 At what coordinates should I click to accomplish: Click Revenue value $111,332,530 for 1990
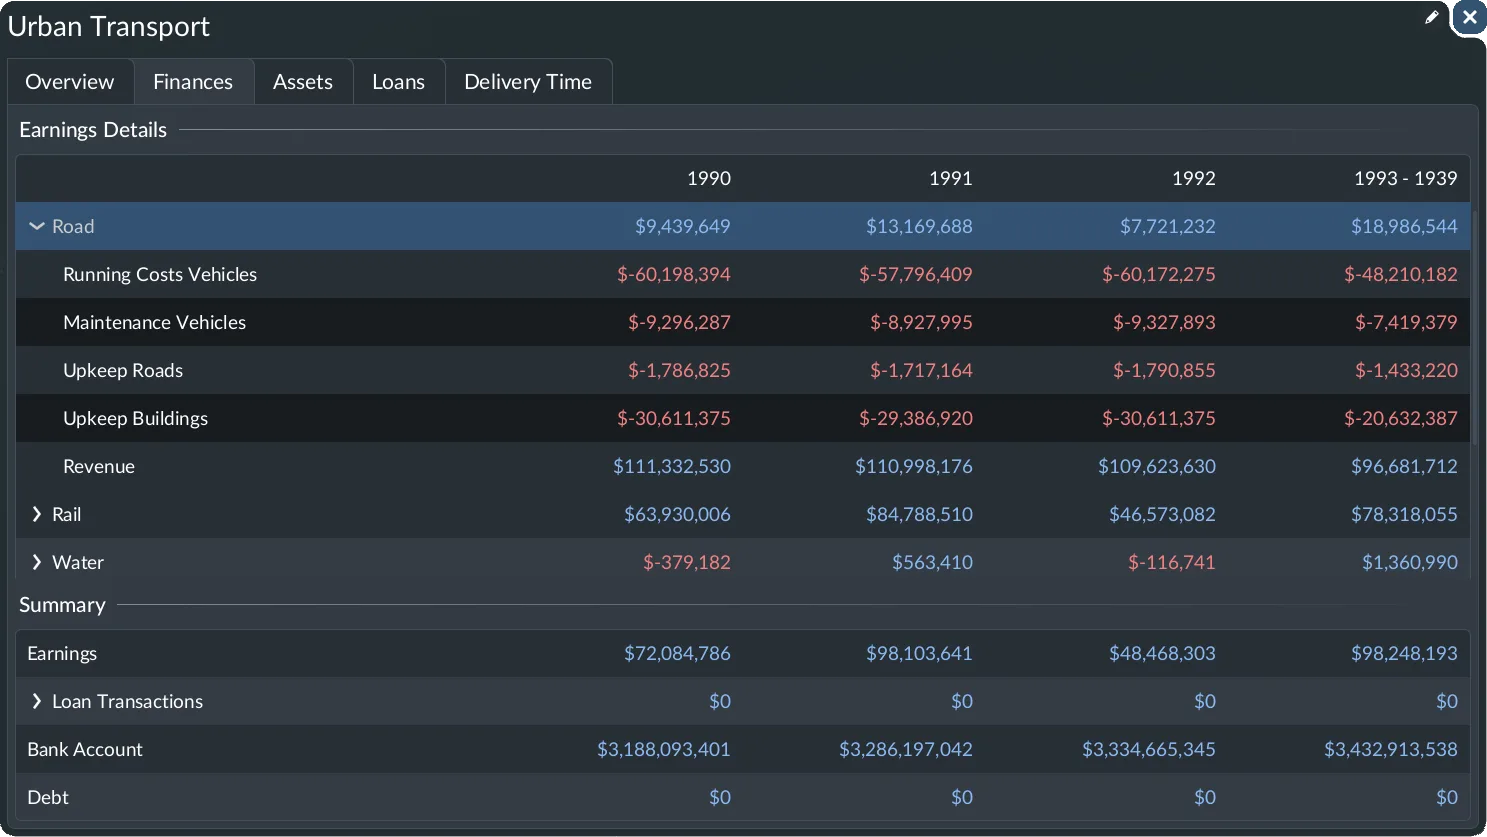[672, 466]
